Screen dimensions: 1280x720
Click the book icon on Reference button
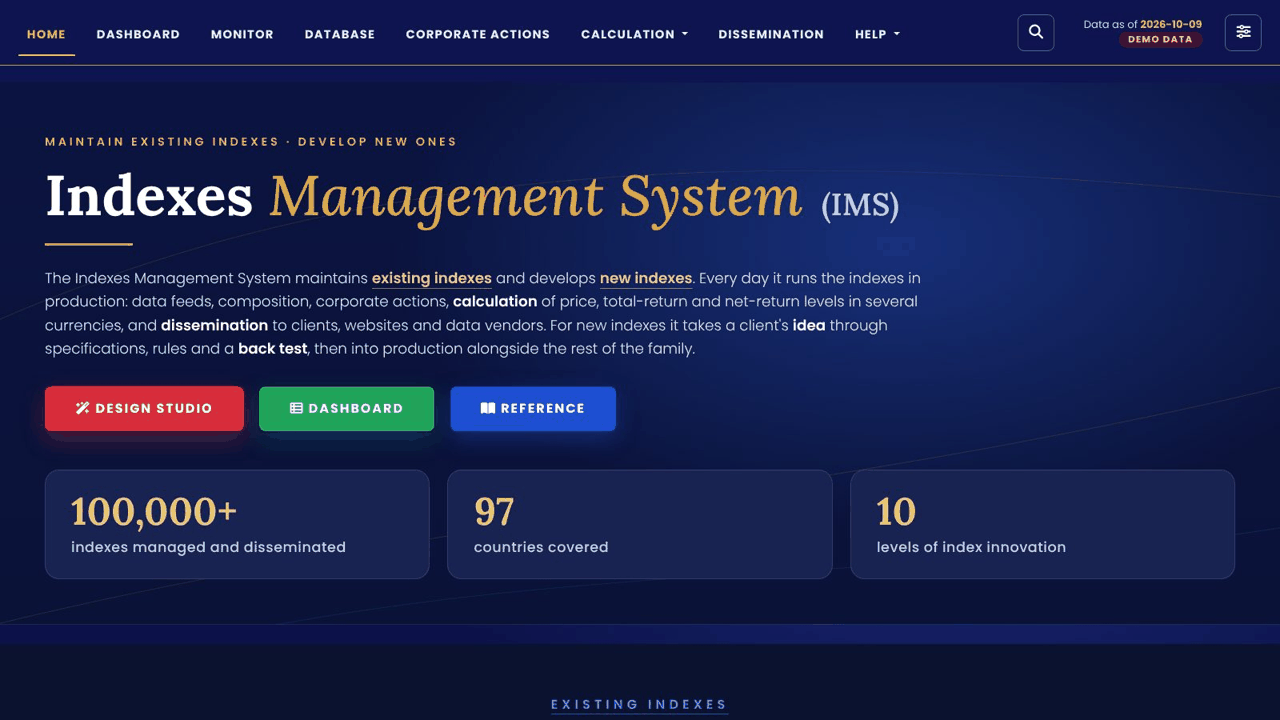click(x=488, y=408)
